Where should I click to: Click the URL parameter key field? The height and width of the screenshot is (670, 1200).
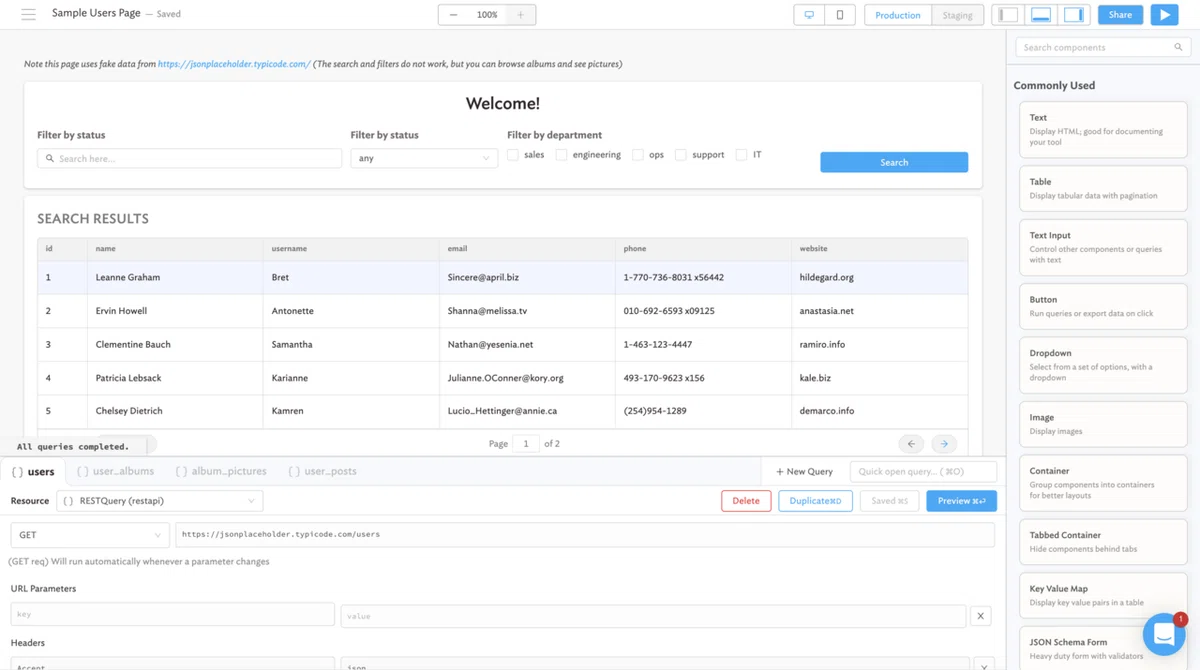(x=173, y=615)
